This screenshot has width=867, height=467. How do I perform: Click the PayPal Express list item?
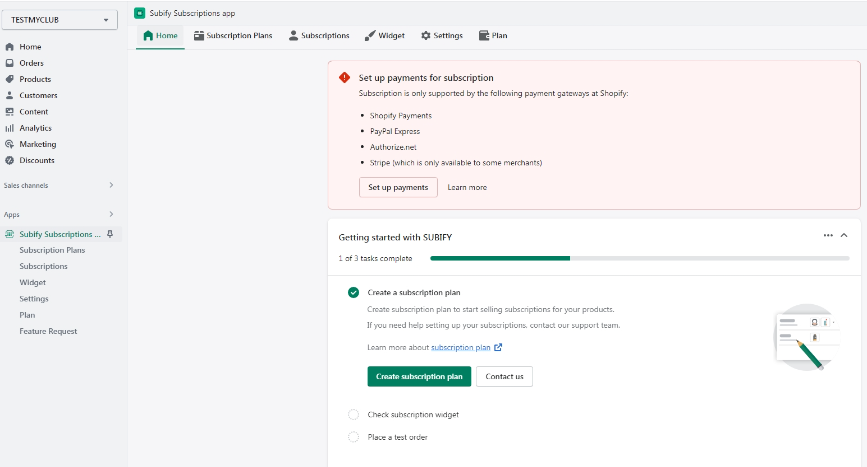(395, 132)
